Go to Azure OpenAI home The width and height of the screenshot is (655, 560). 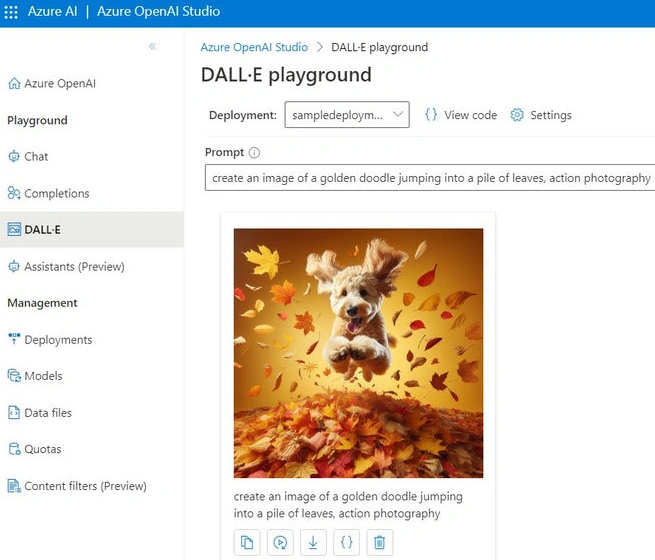pos(52,84)
